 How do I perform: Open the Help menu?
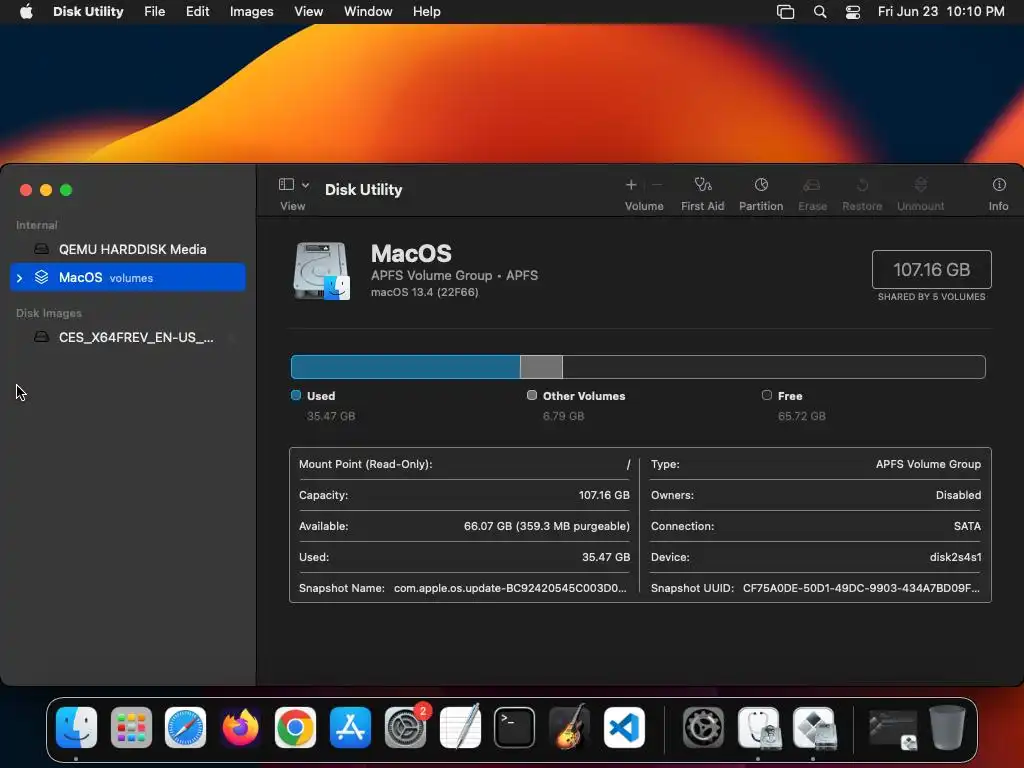click(426, 12)
